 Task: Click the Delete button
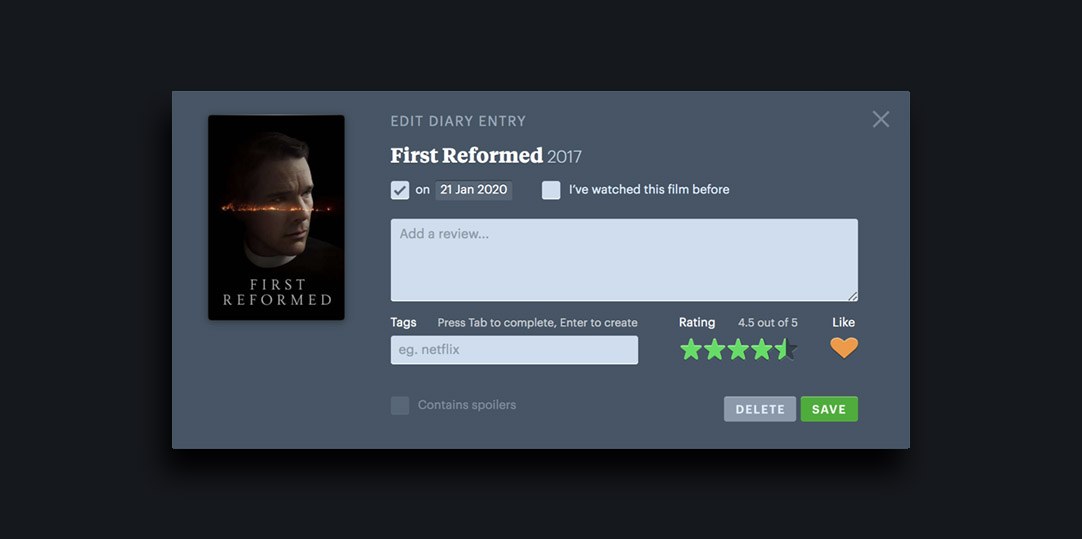(760, 409)
